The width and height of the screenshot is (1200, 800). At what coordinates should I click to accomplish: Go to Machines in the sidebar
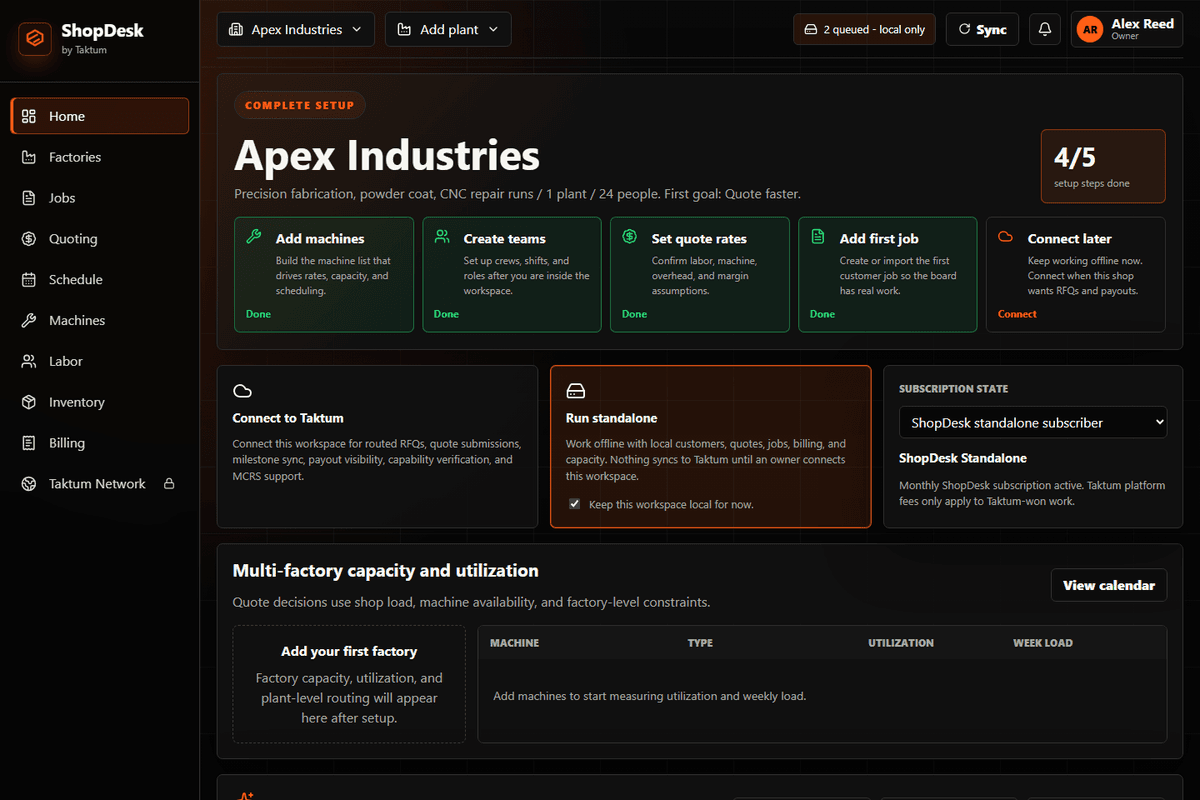click(x=100, y=320)
